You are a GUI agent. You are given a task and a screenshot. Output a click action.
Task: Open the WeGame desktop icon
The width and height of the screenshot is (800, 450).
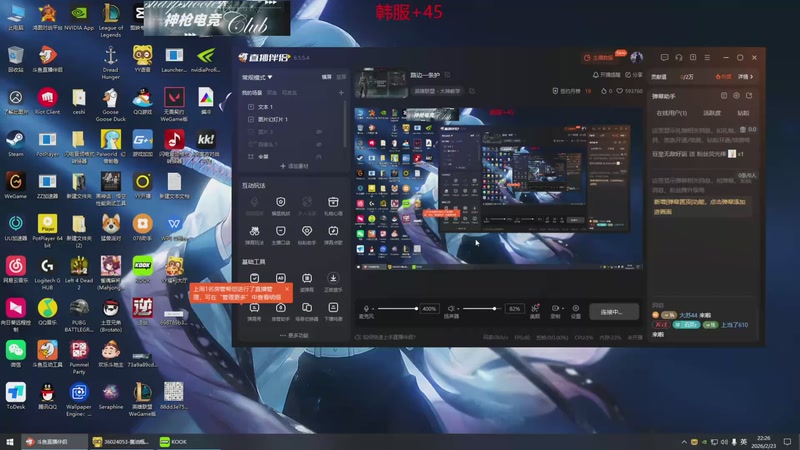point(15,185)
